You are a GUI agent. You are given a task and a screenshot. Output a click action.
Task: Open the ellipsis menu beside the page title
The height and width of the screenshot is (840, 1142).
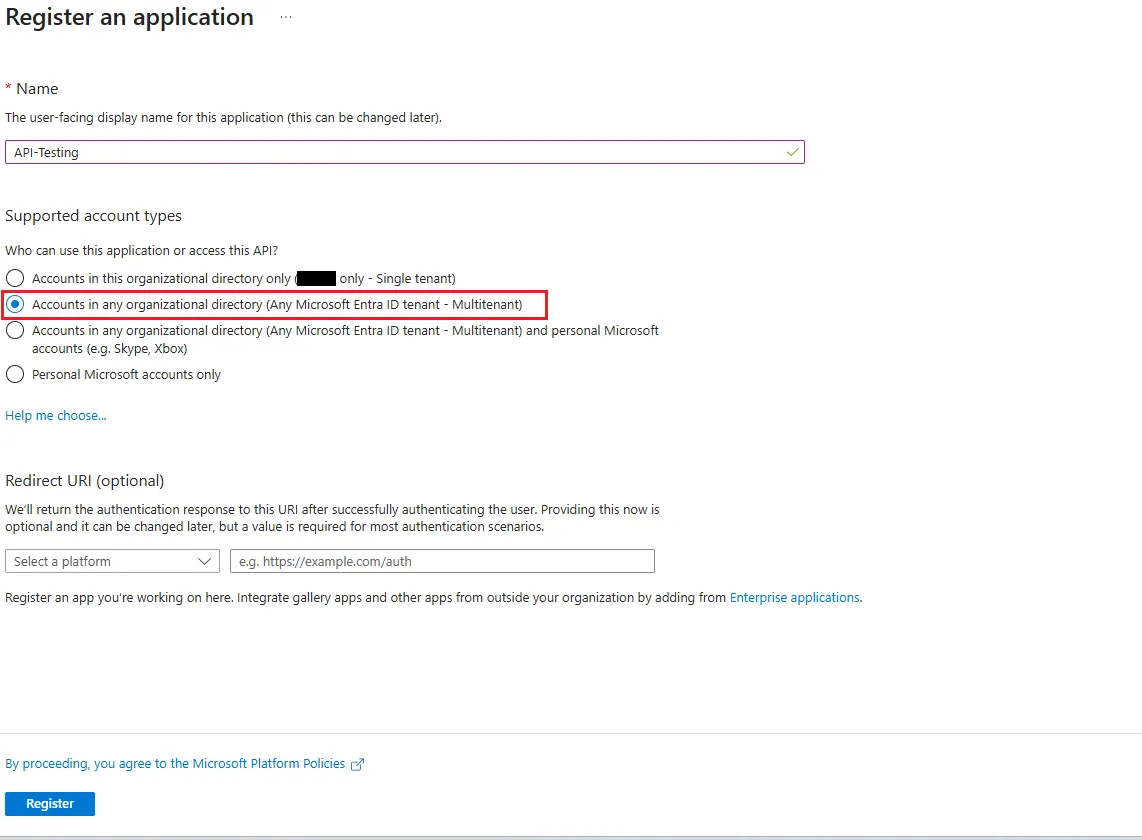pyautogui.click(x=286, y=18)
